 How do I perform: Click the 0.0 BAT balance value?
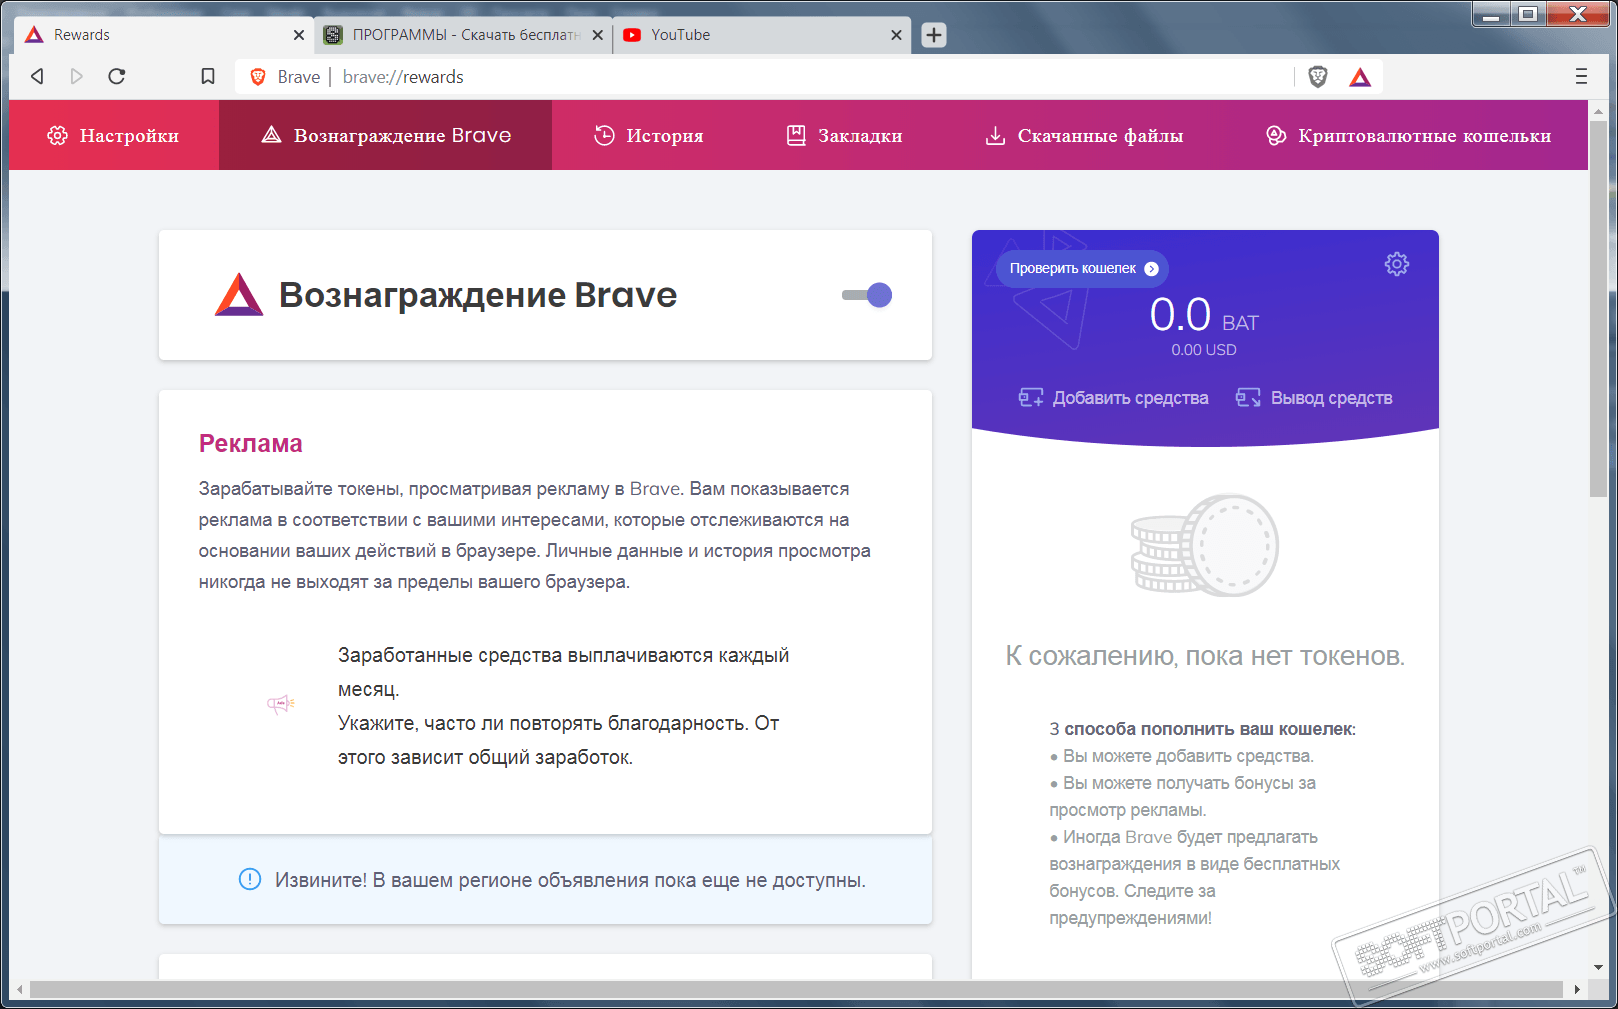1204,316
